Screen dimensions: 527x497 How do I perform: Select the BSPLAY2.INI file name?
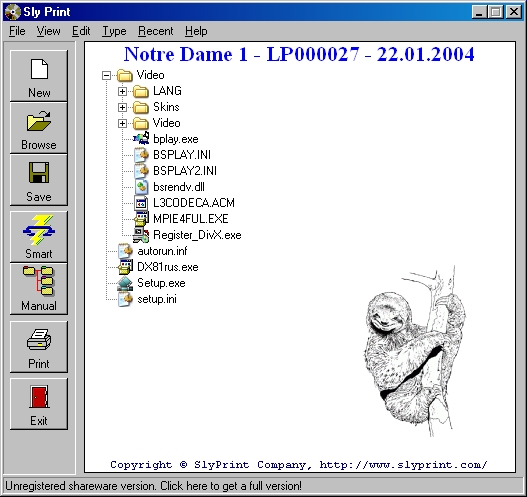(x=185, y=171)
